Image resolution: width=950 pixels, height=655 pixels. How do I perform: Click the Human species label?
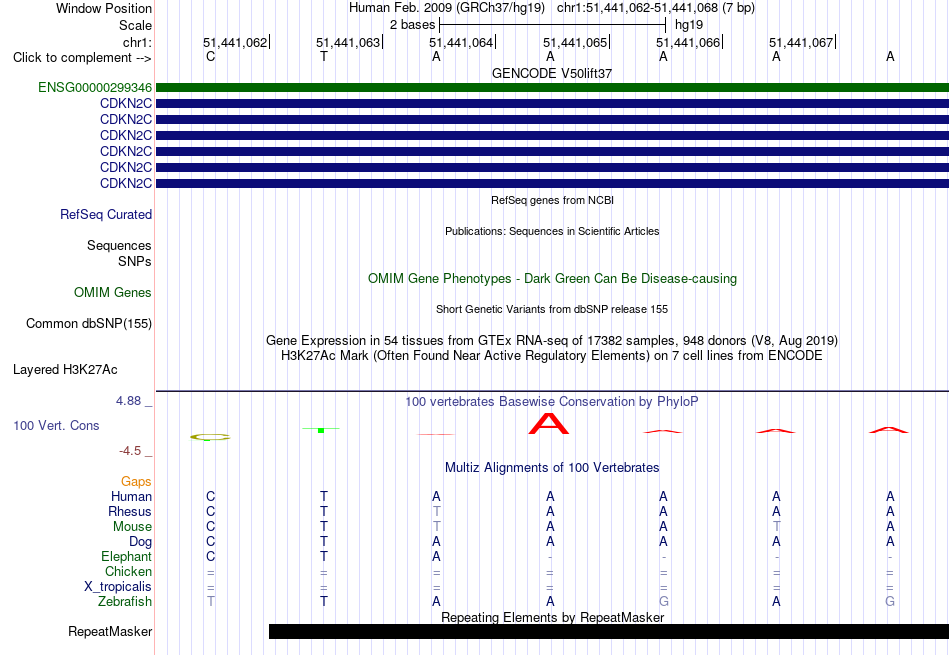click(131, 497)
